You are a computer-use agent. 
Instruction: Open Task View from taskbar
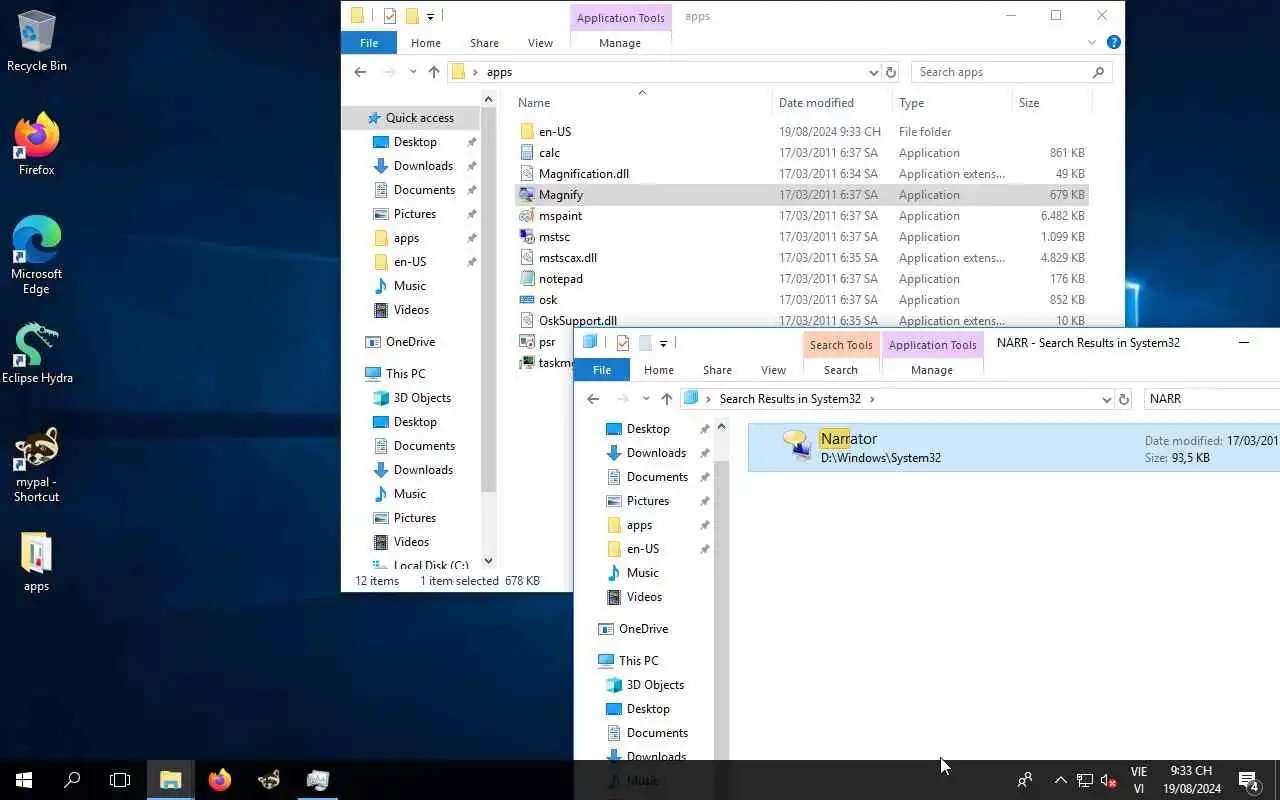[120, 780]
